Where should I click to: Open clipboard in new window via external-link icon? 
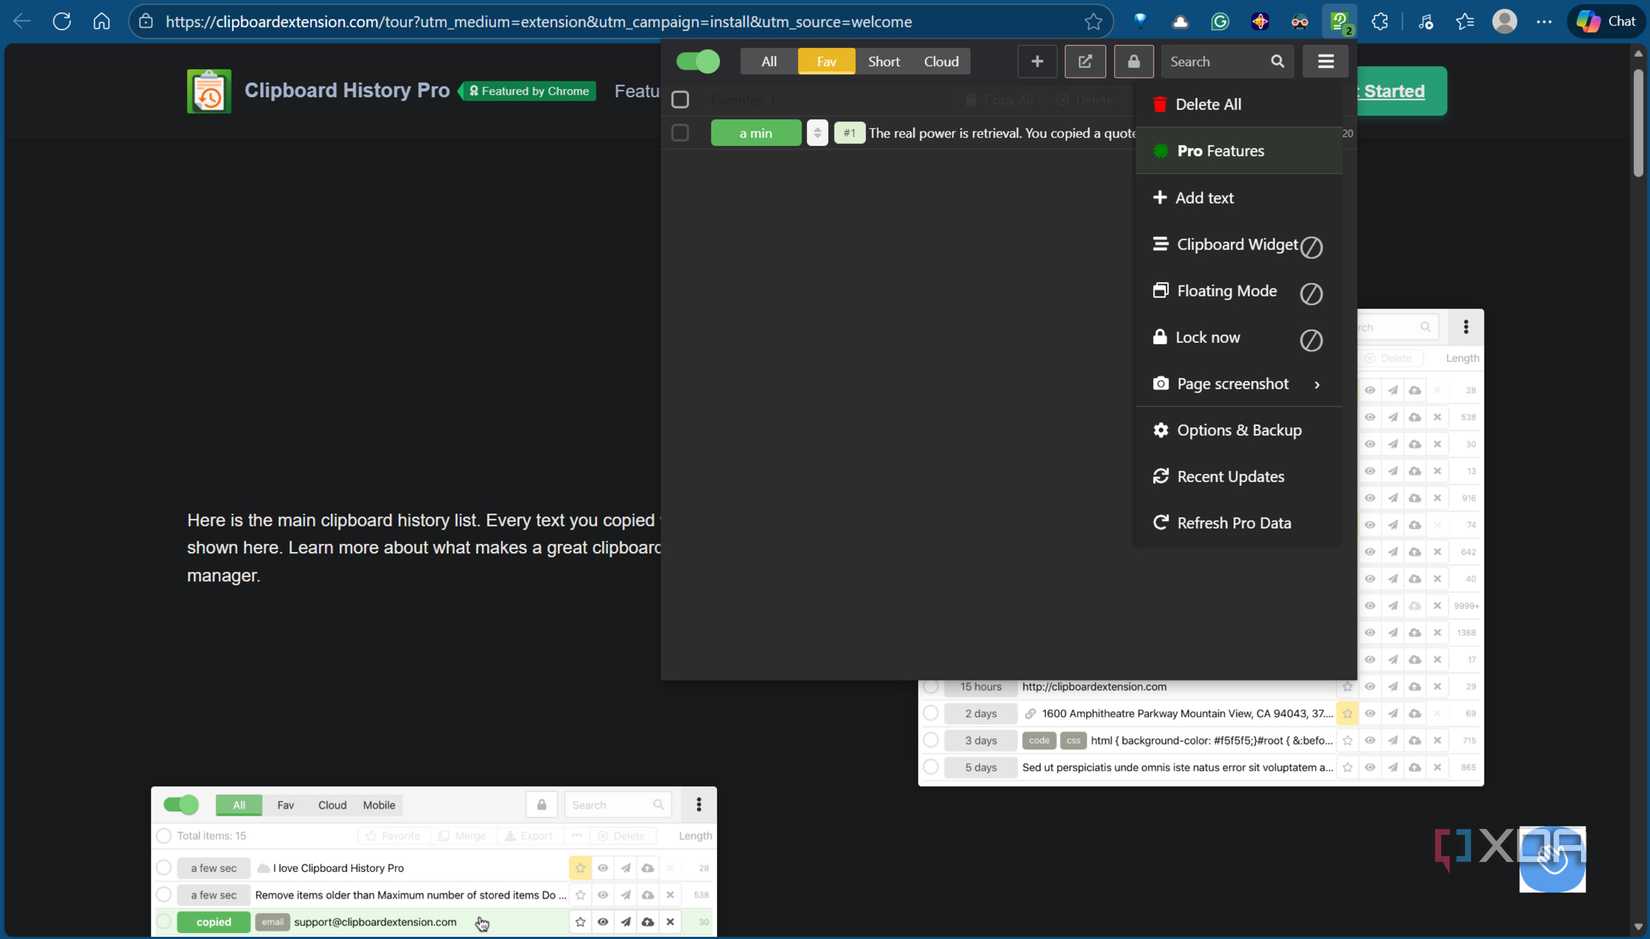click(x=1085, y=61)
